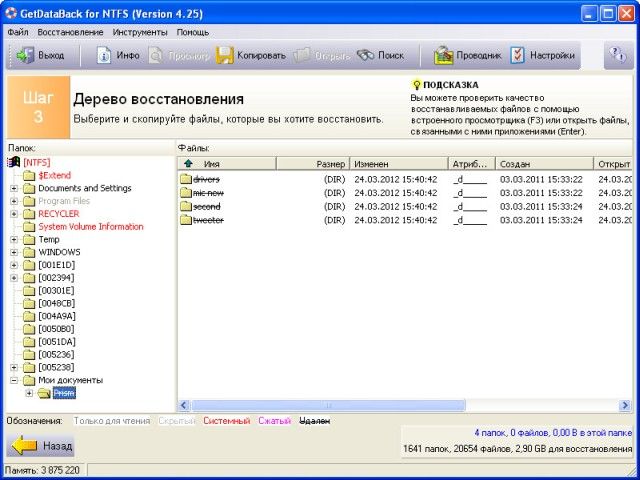The width and height of the screenshot is (640, 480).
Task: Expand the Temp tree node
Action: coord(14,240)
